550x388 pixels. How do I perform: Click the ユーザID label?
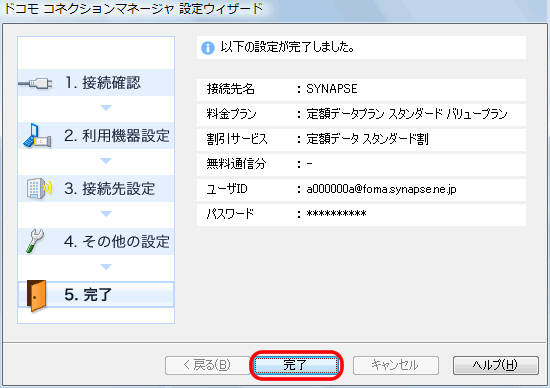227,189
